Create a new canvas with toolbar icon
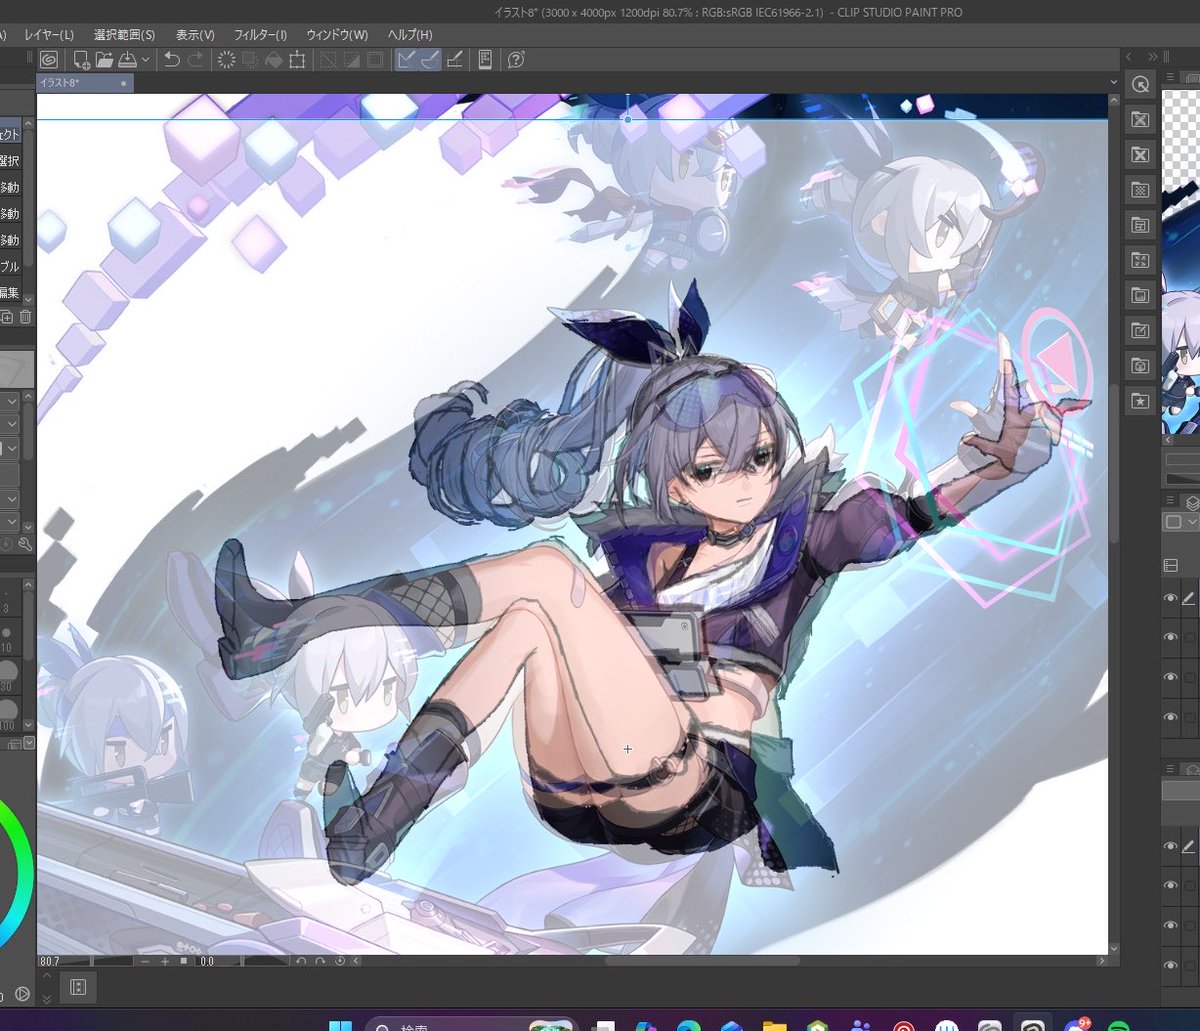 pyautogui.click(x=81, y=60)
